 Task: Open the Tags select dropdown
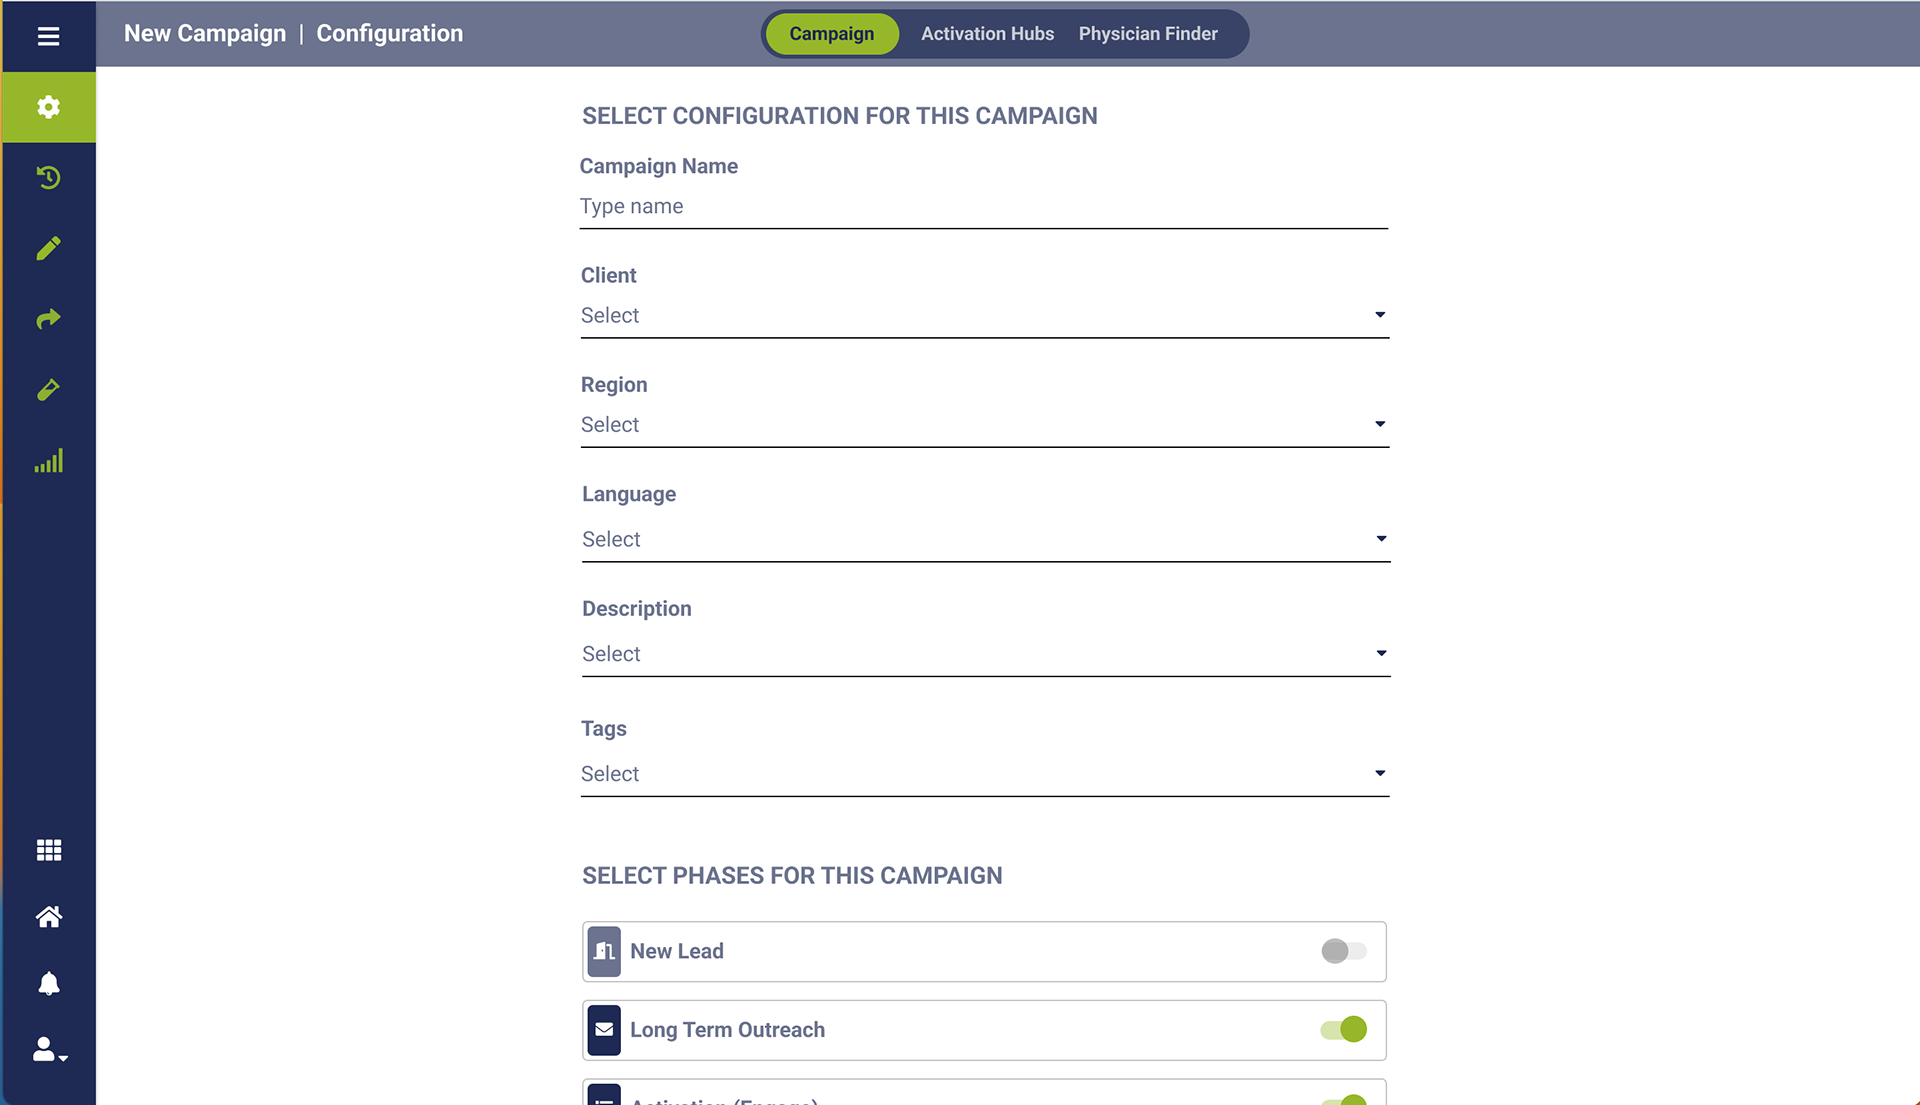click(984, 774)
